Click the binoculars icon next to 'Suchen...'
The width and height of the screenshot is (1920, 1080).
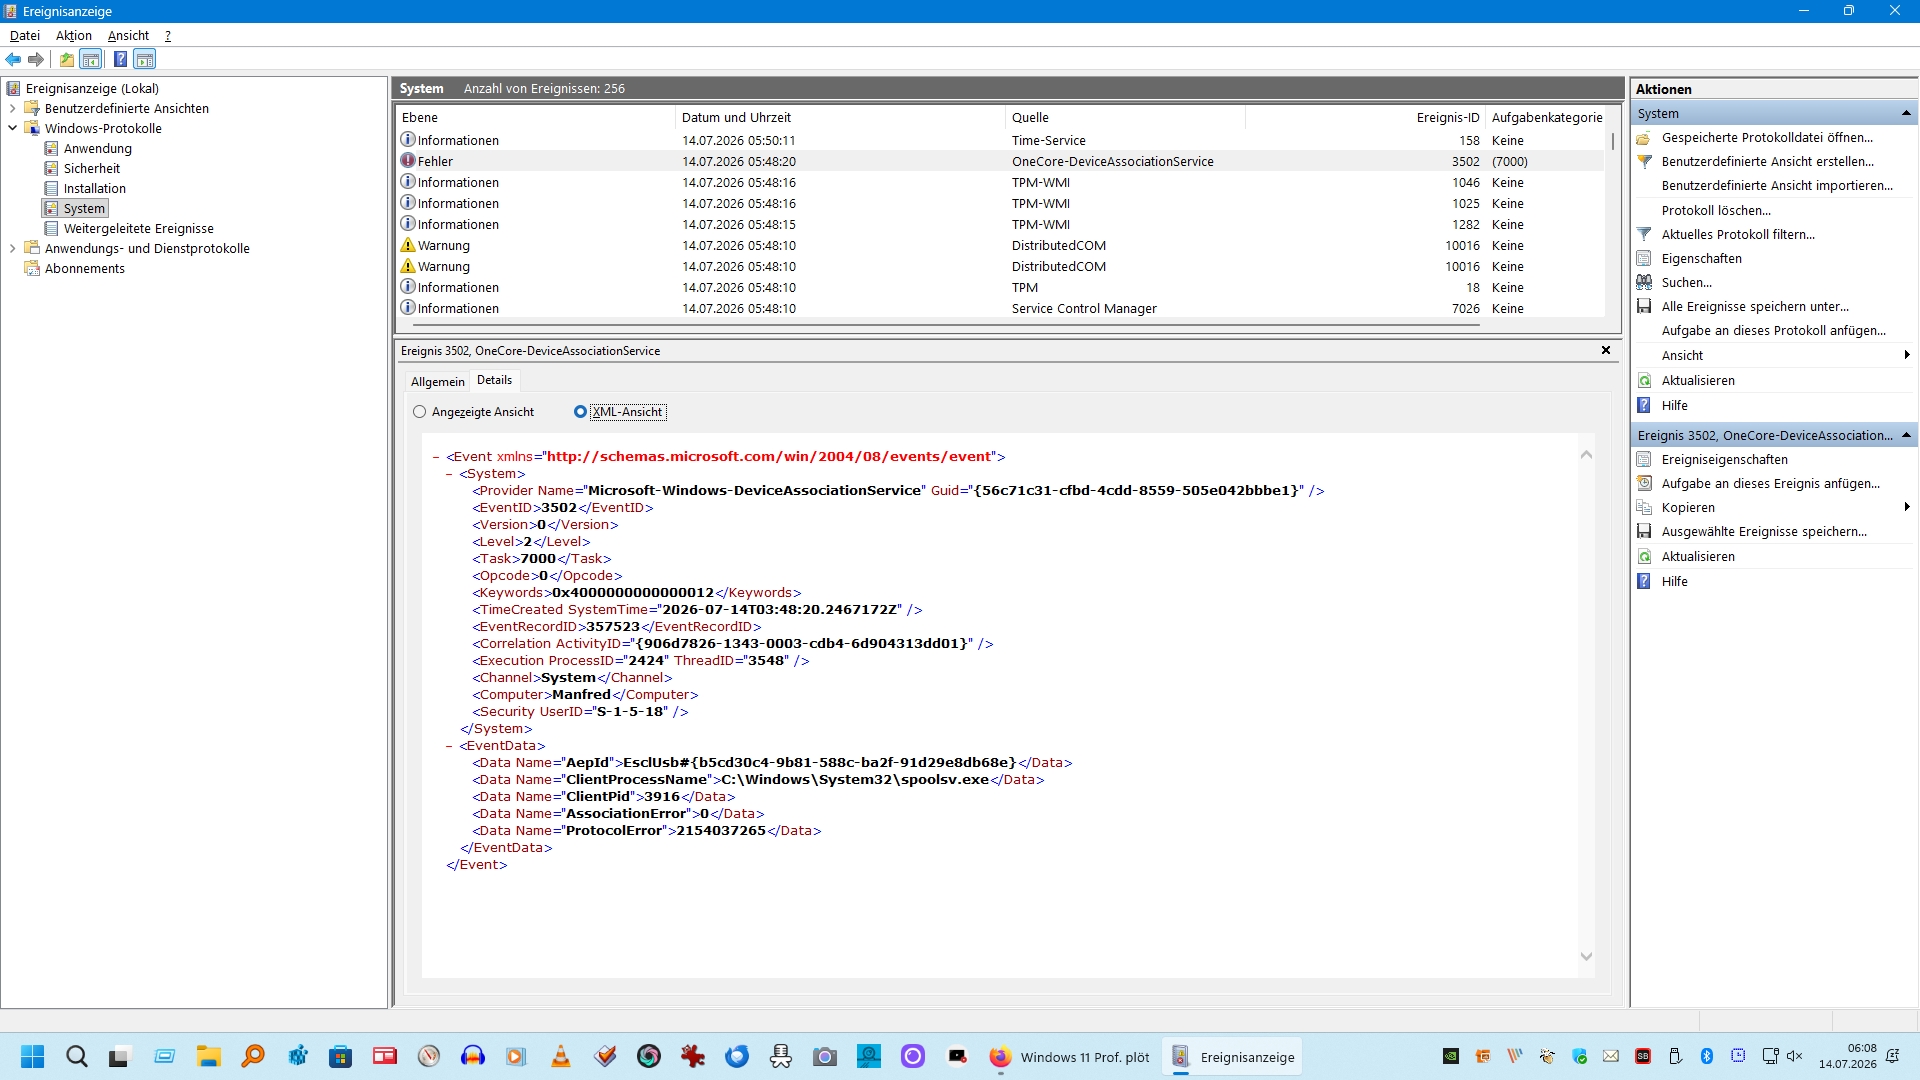tap(1644, 282)
